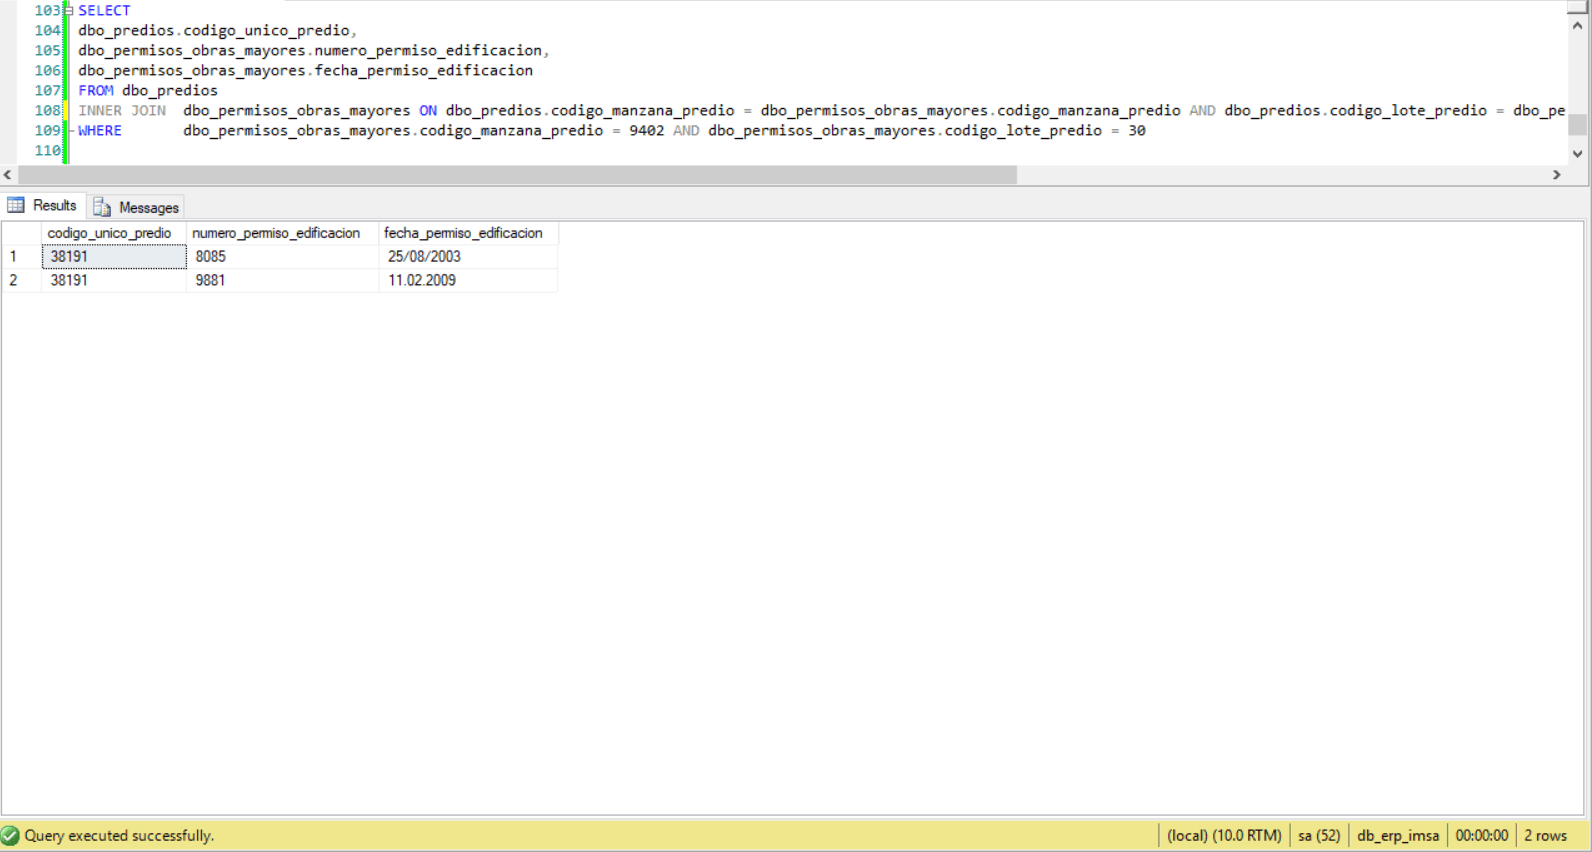Click editor horizontal scrollbar right arrow

pos(1557,174)
